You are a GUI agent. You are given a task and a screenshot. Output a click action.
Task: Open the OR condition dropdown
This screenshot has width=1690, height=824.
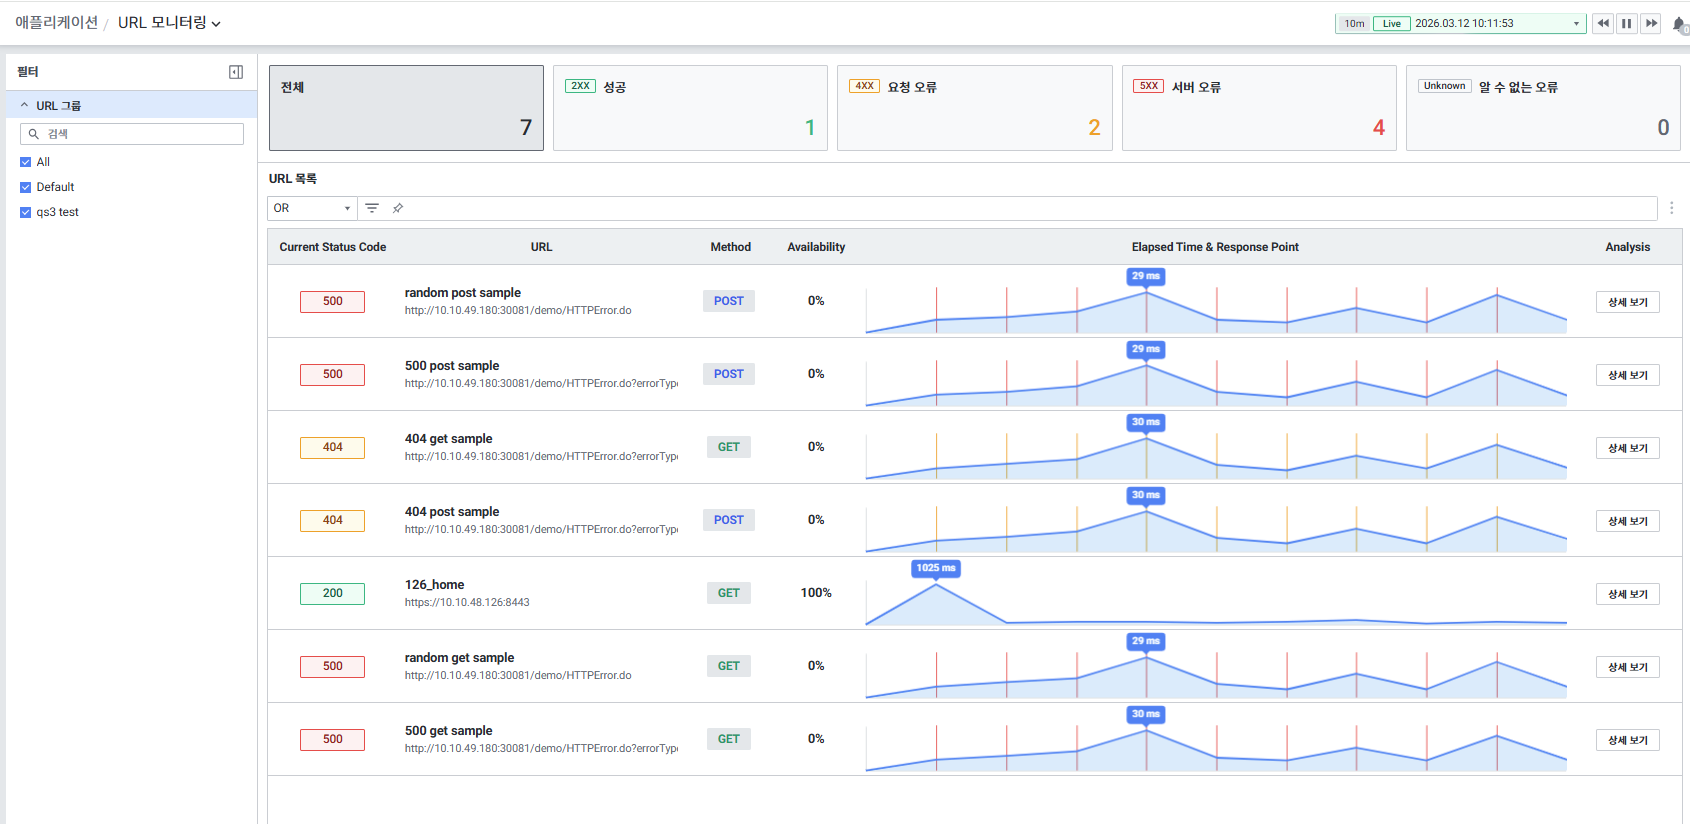[312, 208]
